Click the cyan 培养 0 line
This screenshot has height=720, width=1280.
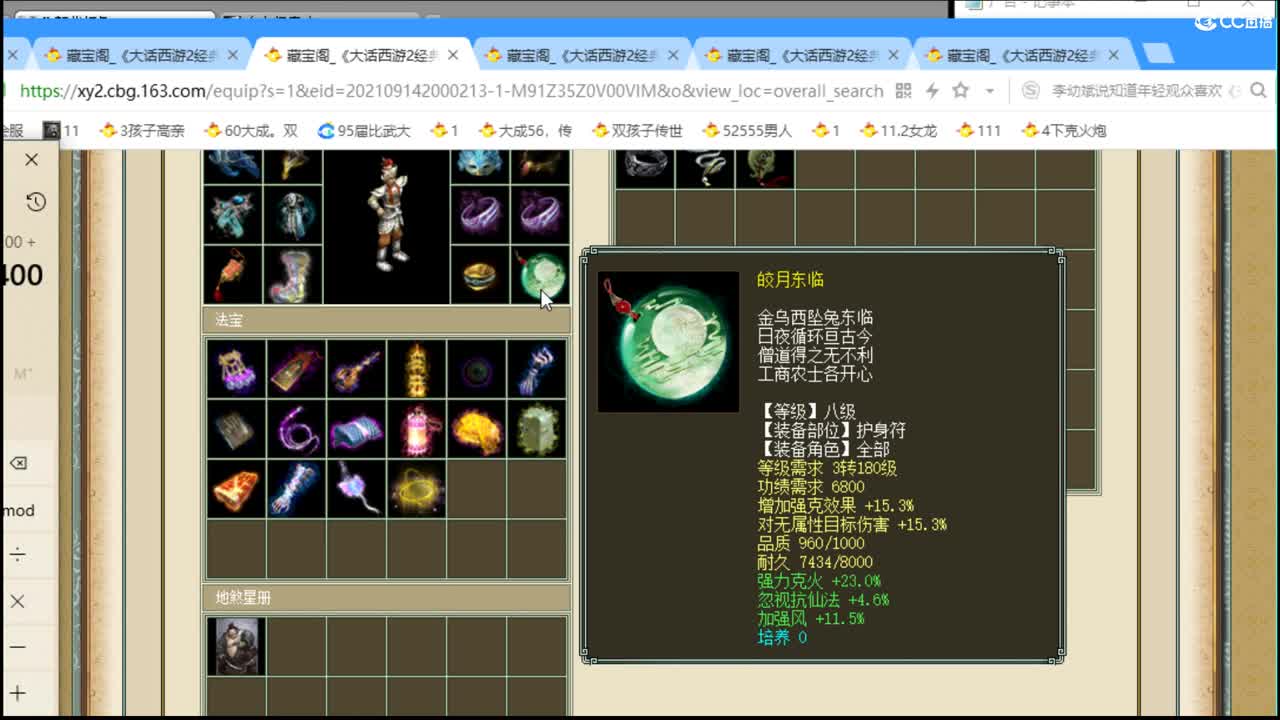pyautogui.click(x=781, y=637)
